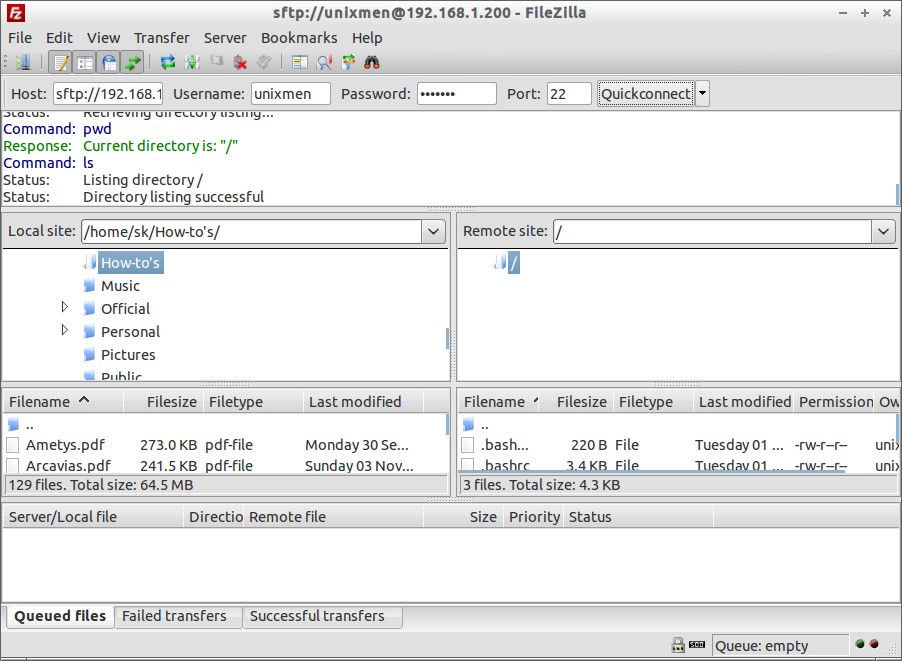
Task: Click the greyed cancel operation icon
Action: [x=216, y=61]
